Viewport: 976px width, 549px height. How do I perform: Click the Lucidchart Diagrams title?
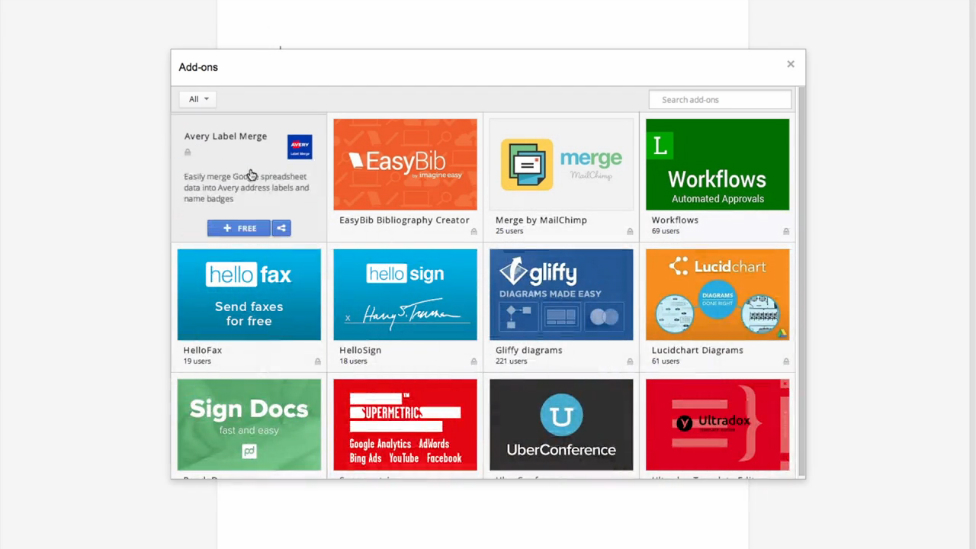[x=697, y=350]
